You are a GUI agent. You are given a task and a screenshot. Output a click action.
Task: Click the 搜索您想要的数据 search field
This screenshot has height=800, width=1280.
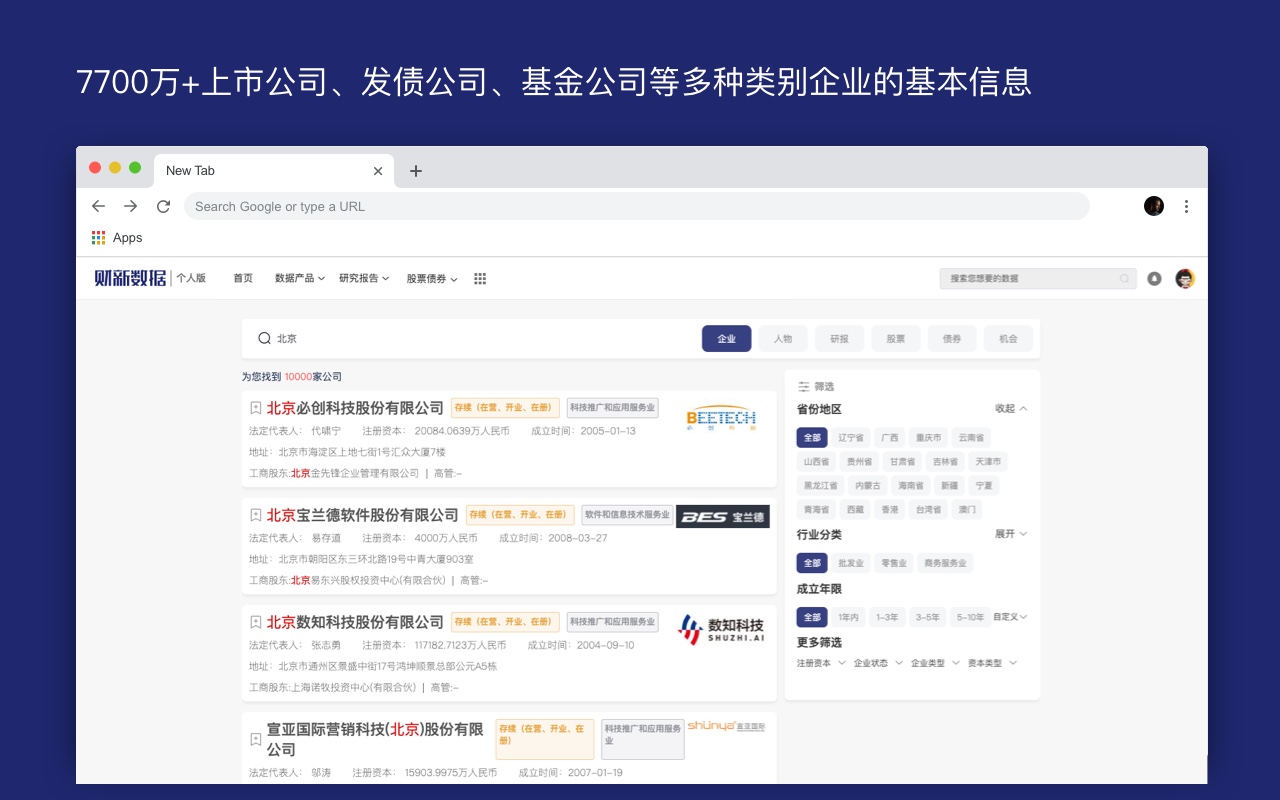click(1038, 279)
